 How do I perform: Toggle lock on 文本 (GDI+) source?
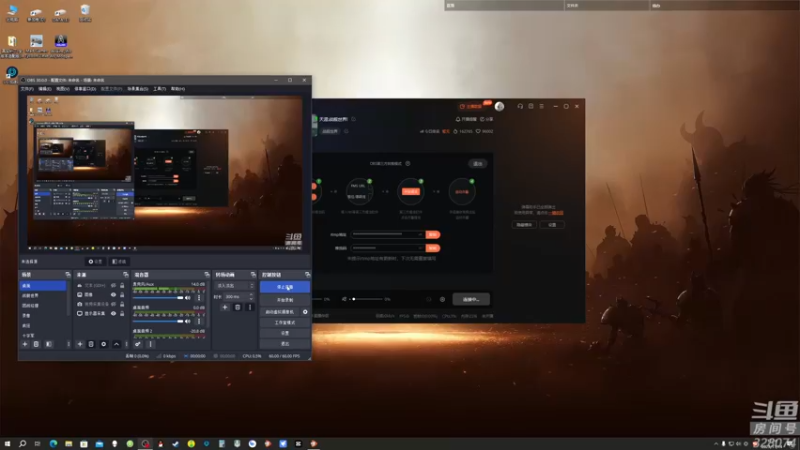(122, 285)
